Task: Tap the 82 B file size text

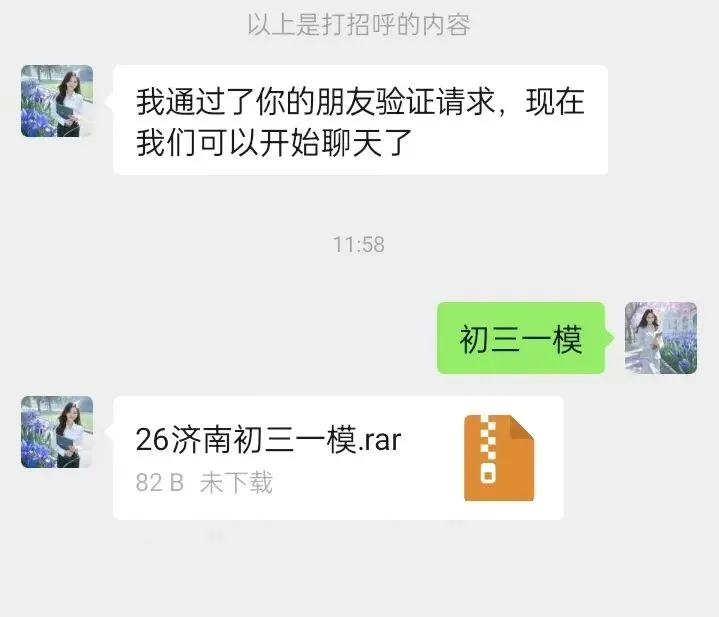Action: click(x=160, y=483)
